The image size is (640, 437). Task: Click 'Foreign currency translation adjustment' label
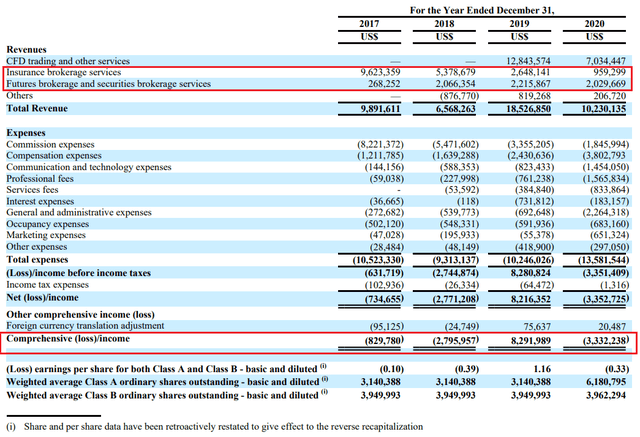pyautogui.click(x=85, y=326)
